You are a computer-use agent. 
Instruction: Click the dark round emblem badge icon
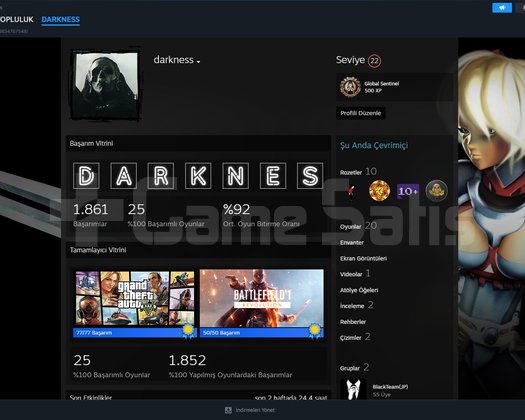coord(436,191)
